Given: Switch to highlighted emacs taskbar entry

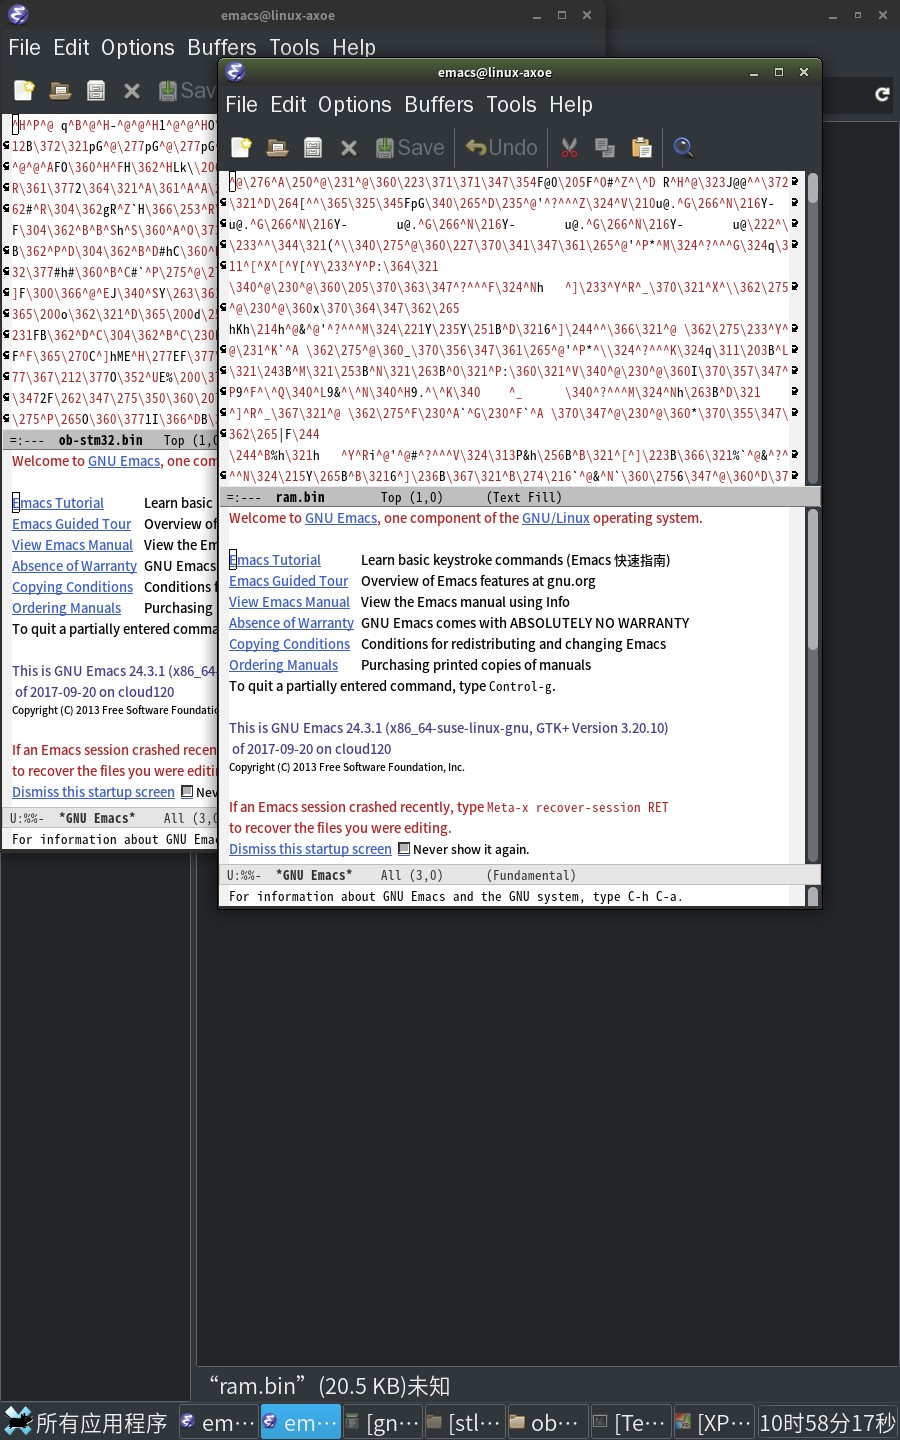Looking at the screenshot, I should tap(300, 1422).
